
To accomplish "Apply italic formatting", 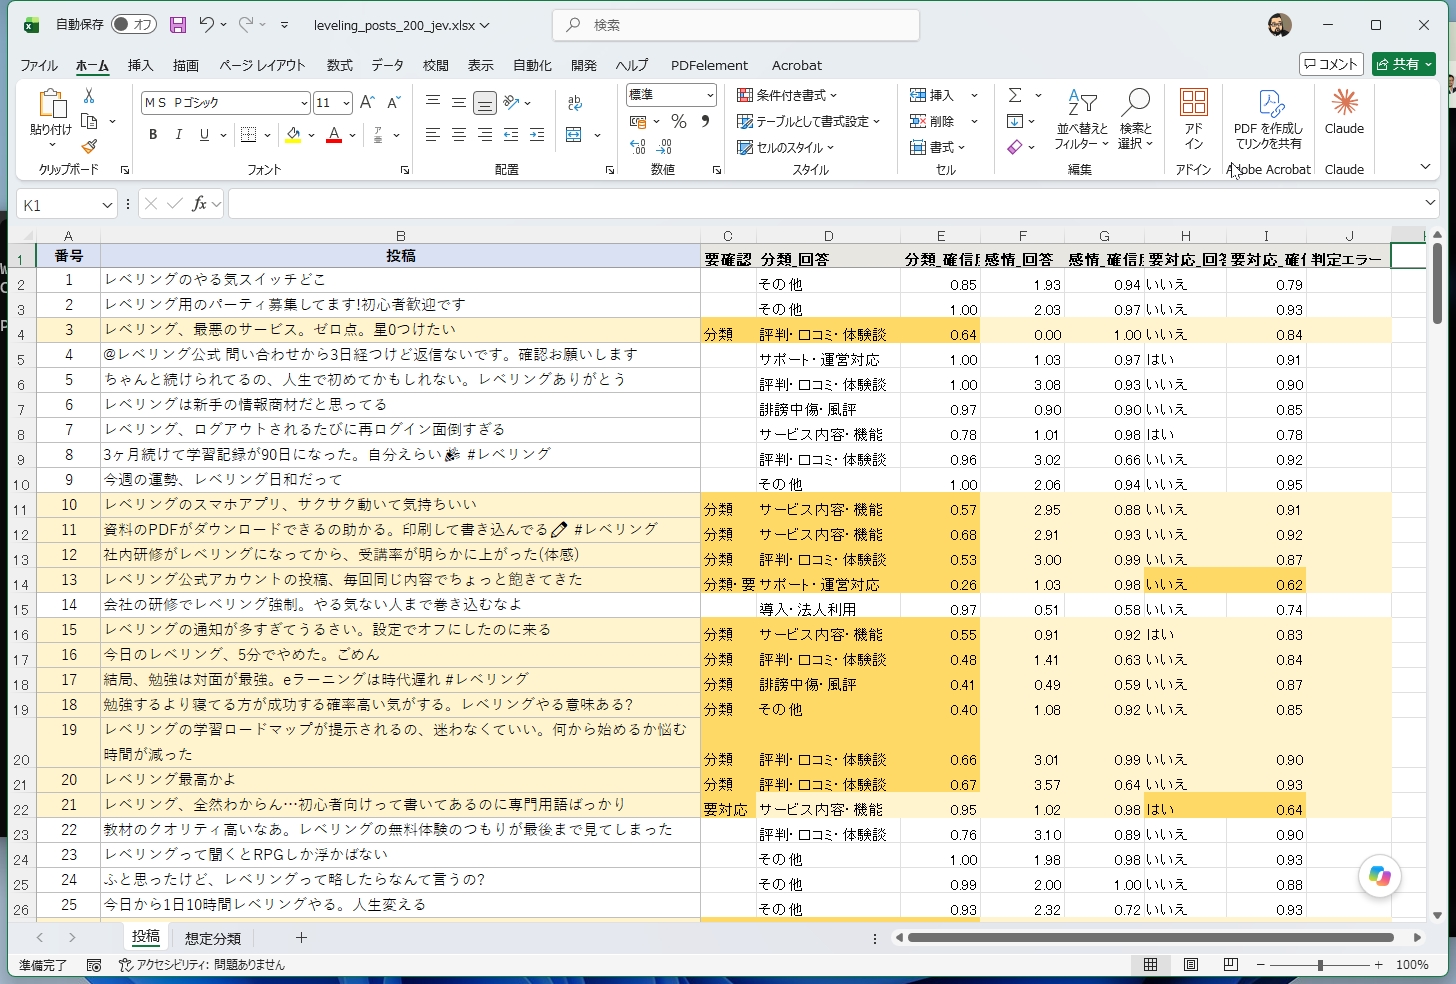I will pyautogui.click(x=178, y=134).
